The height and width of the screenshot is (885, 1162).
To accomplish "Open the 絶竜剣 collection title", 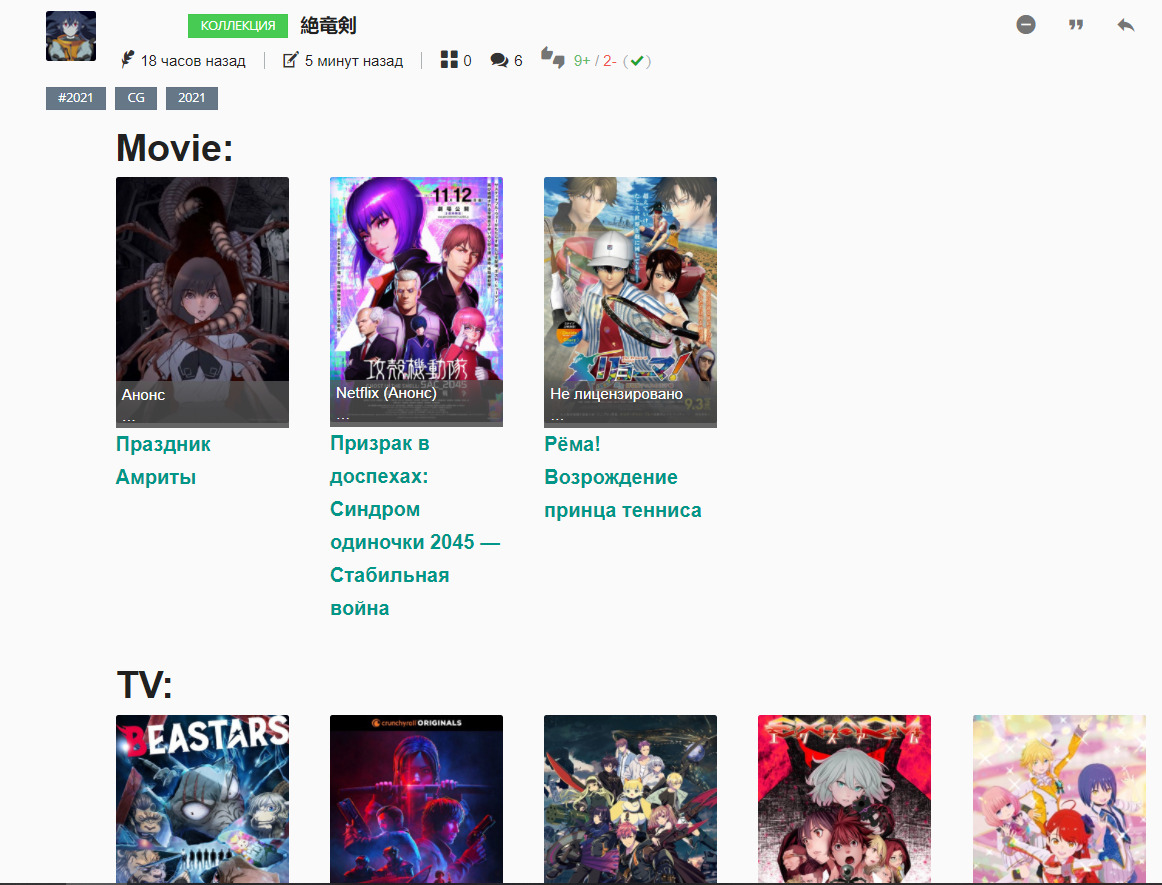I will 328,26.
